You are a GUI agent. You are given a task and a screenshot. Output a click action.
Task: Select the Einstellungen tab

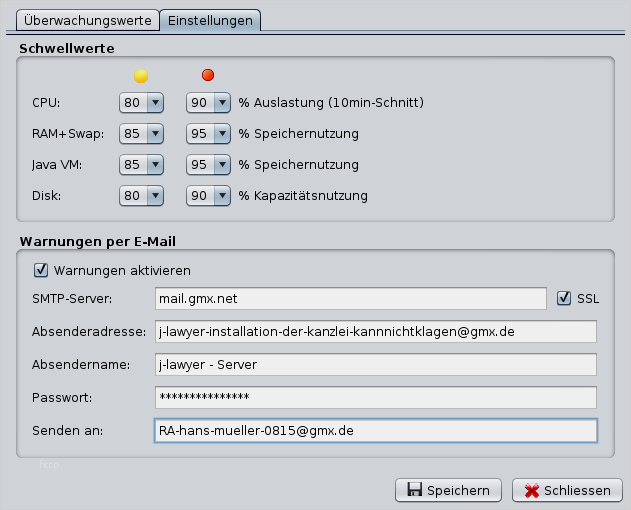pos(210,20)
